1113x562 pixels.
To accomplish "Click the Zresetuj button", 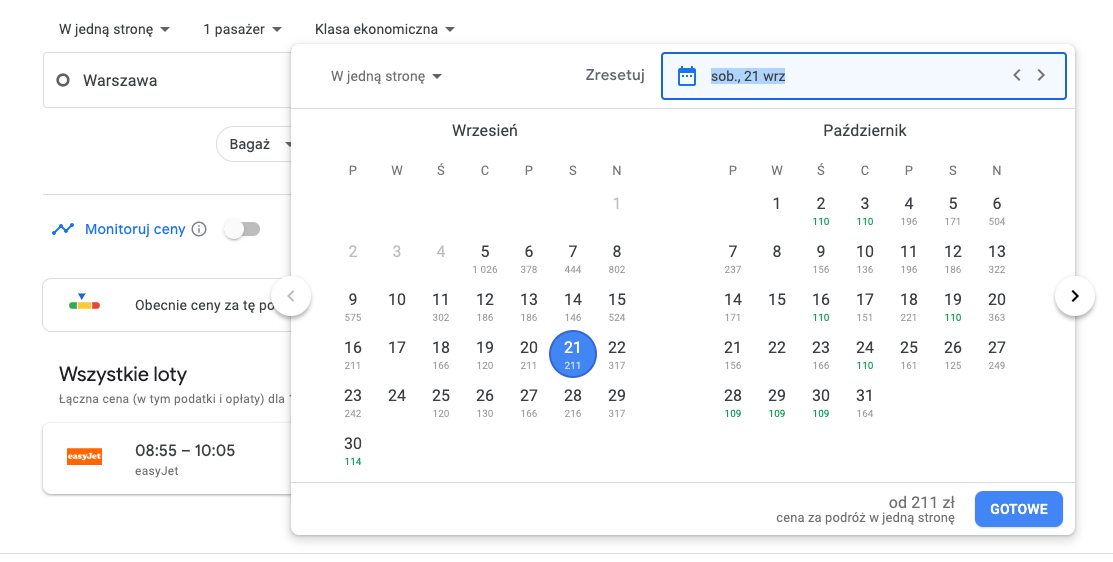I will tap(615, 75).
